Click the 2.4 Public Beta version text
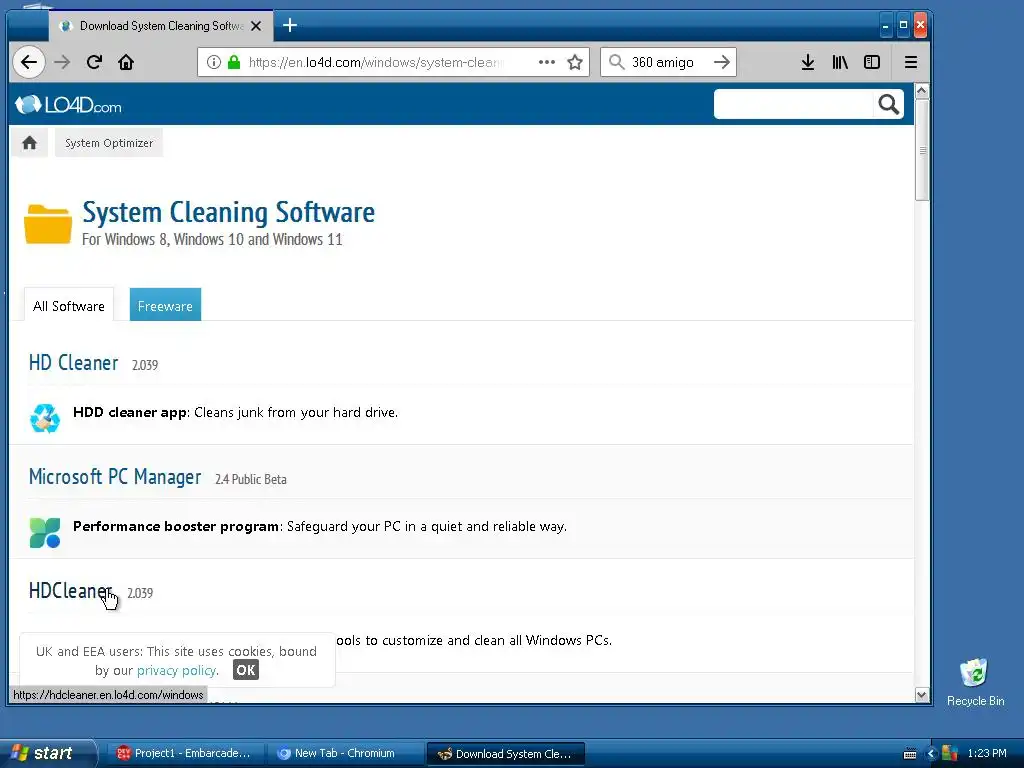Viewport: 1024px width, 768px height. point(251,479)
